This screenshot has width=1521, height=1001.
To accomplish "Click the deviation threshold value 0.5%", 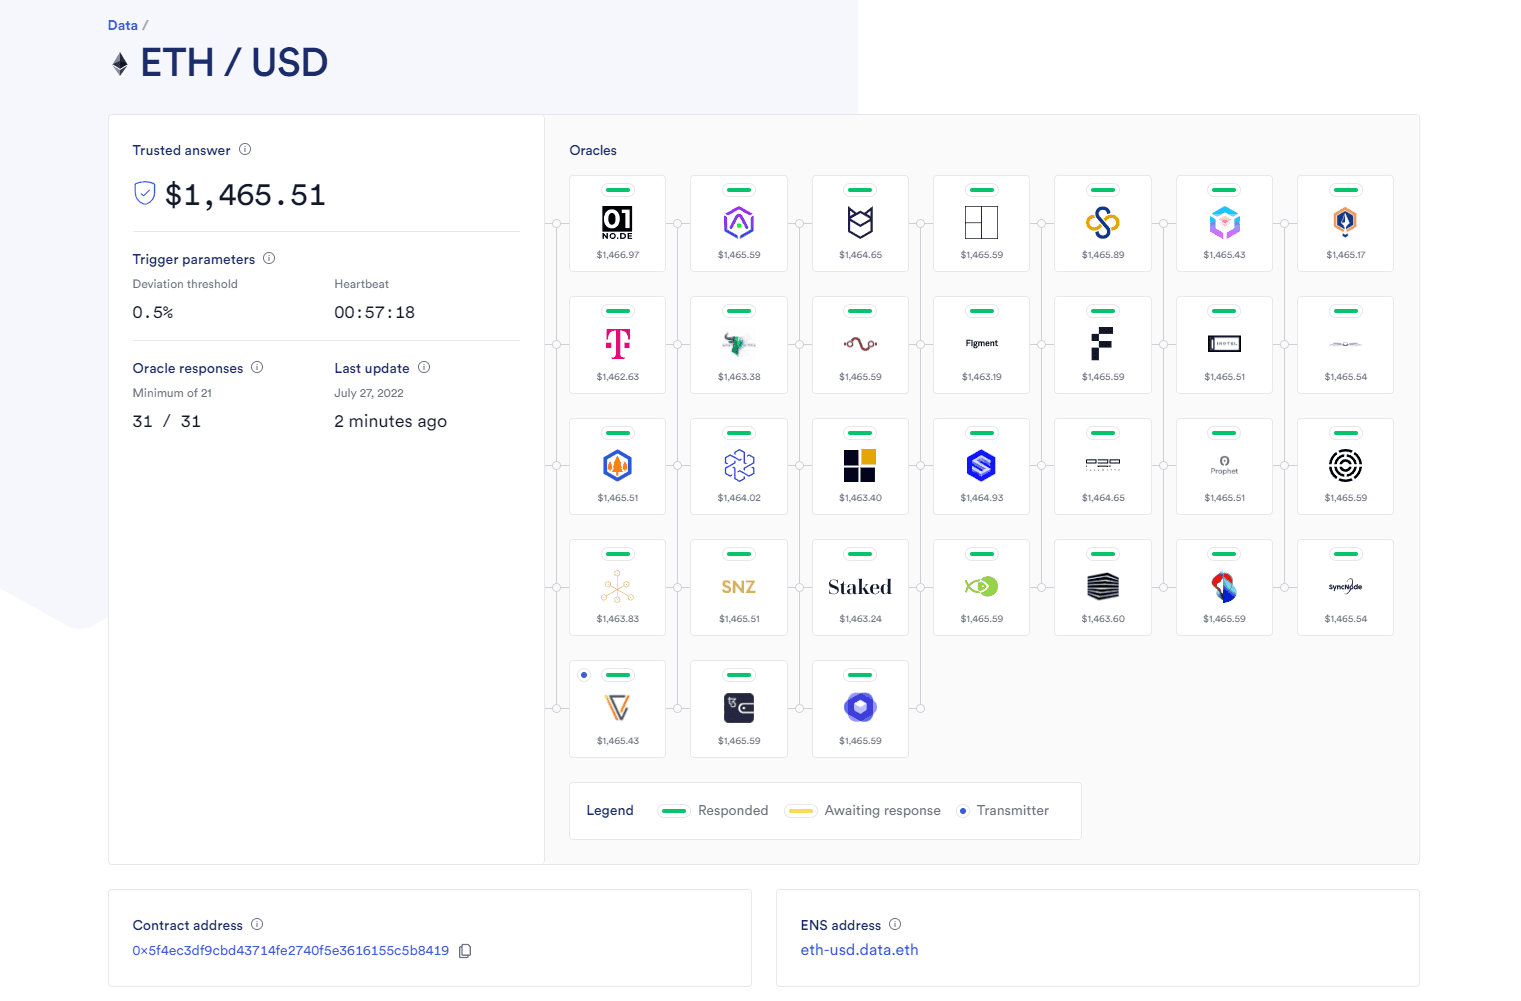I will pos(153,313).
